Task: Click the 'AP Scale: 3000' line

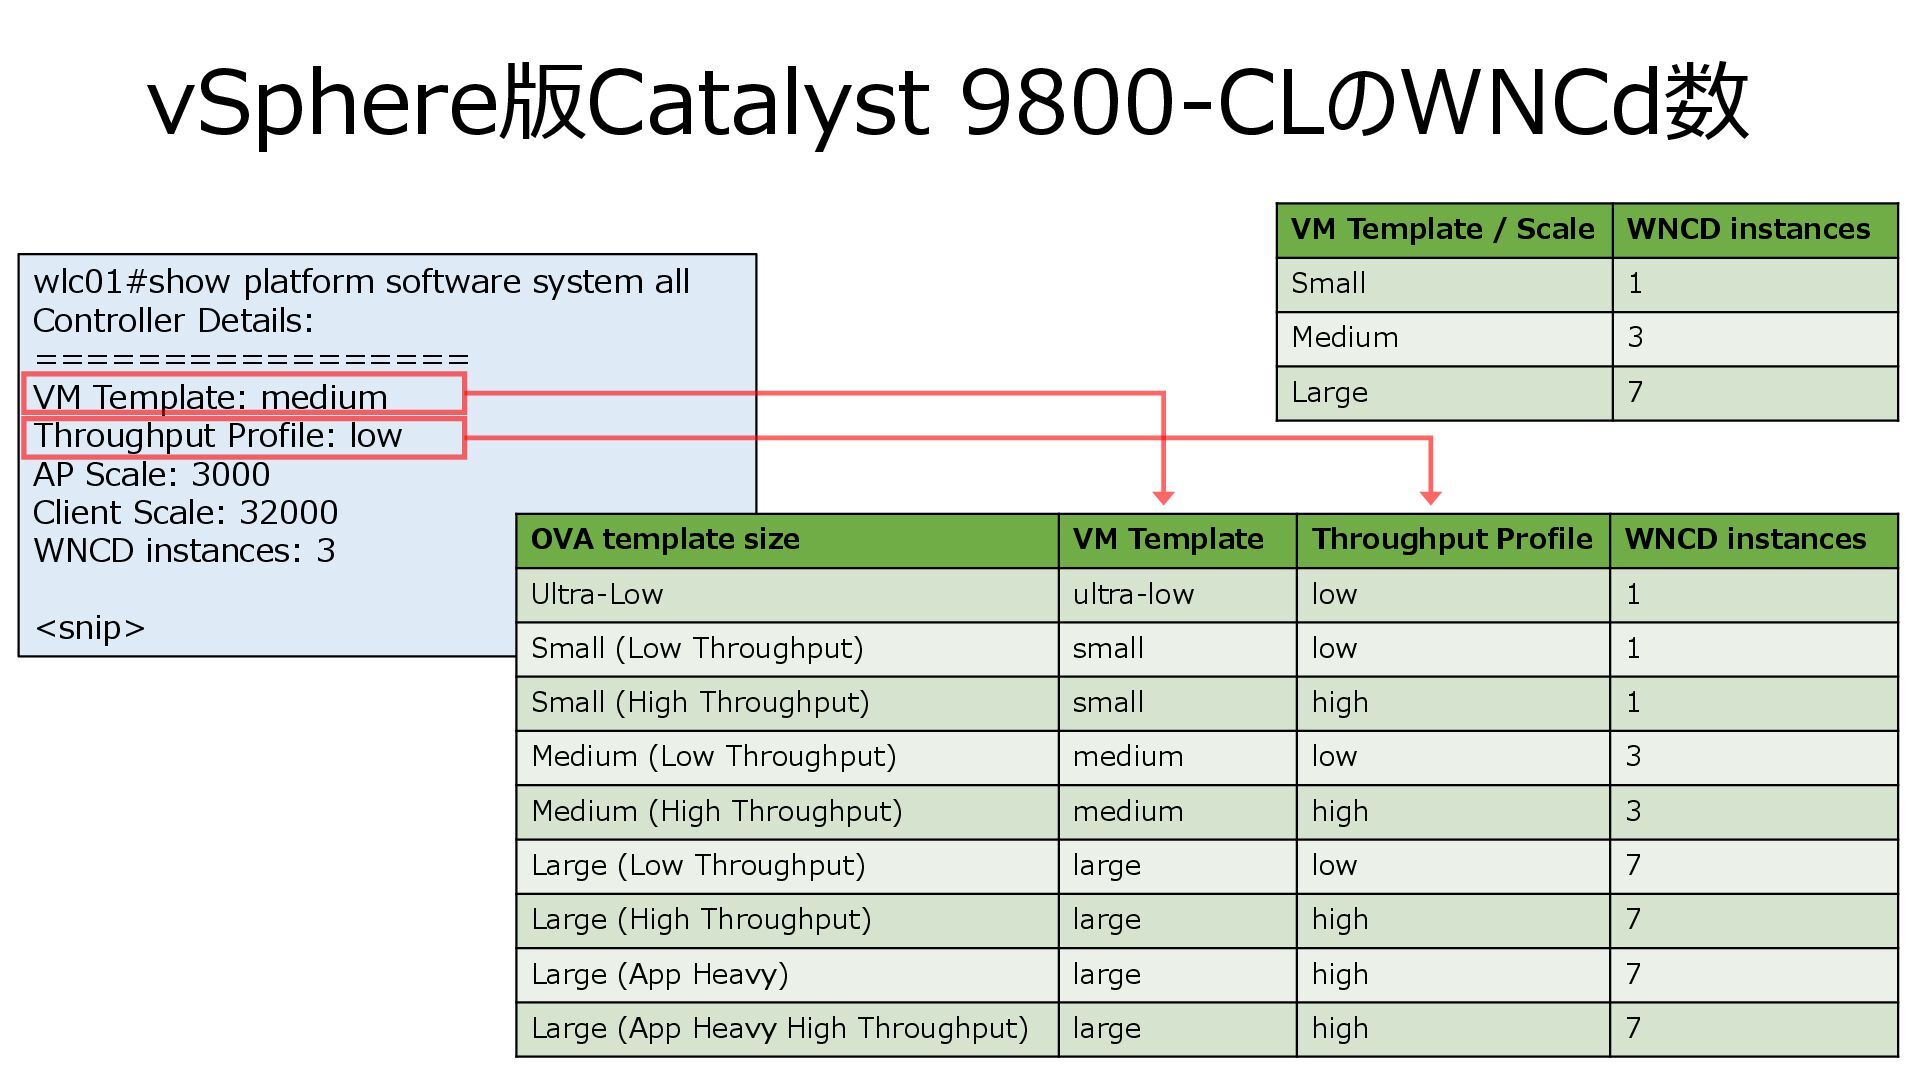Action: (x=151, y=475)
